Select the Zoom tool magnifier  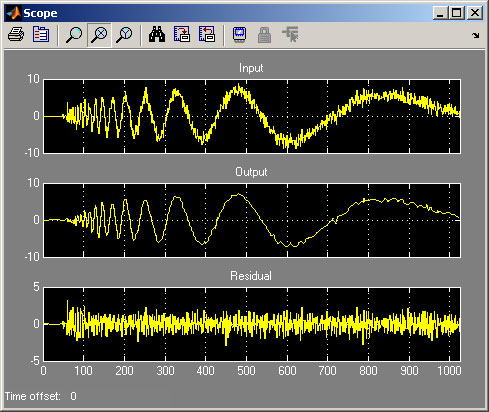[74, 35]
